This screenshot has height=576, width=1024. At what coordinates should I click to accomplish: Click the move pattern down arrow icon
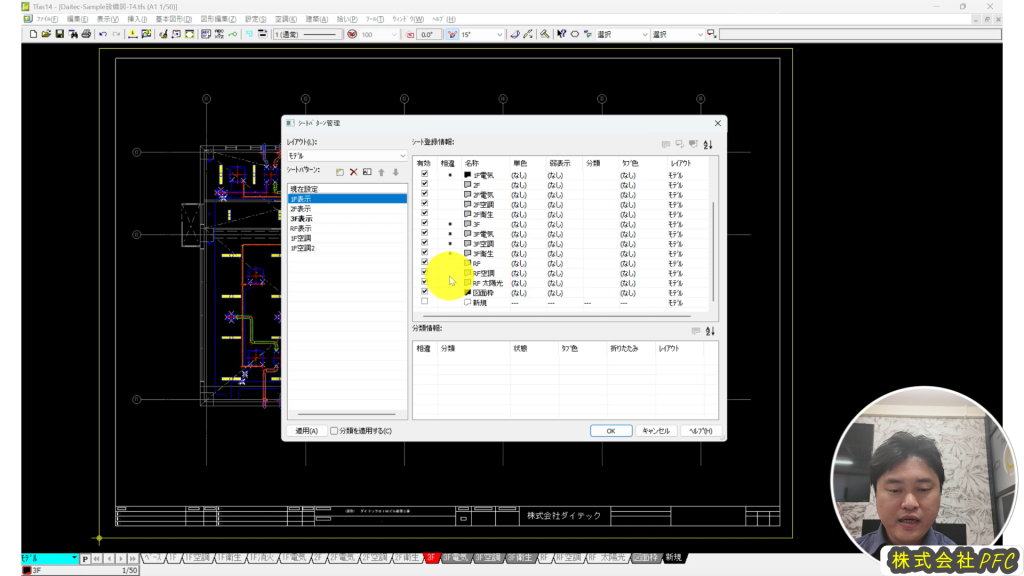pos(394,172)
